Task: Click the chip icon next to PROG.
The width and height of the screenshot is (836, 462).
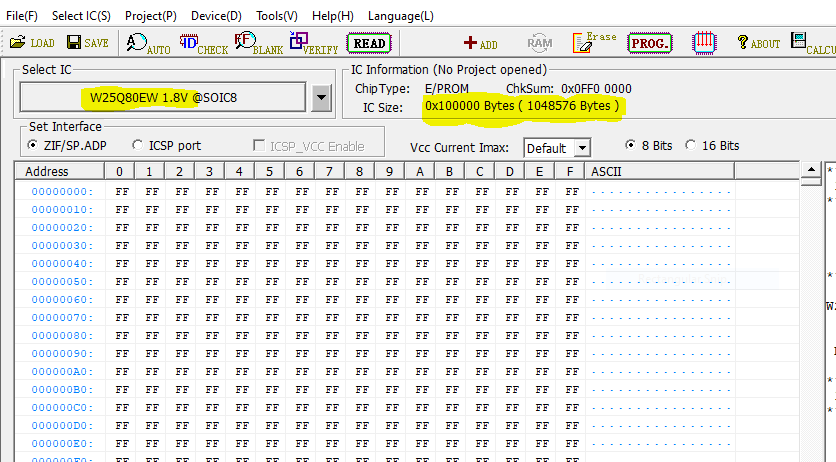Action: click(704, 43)
